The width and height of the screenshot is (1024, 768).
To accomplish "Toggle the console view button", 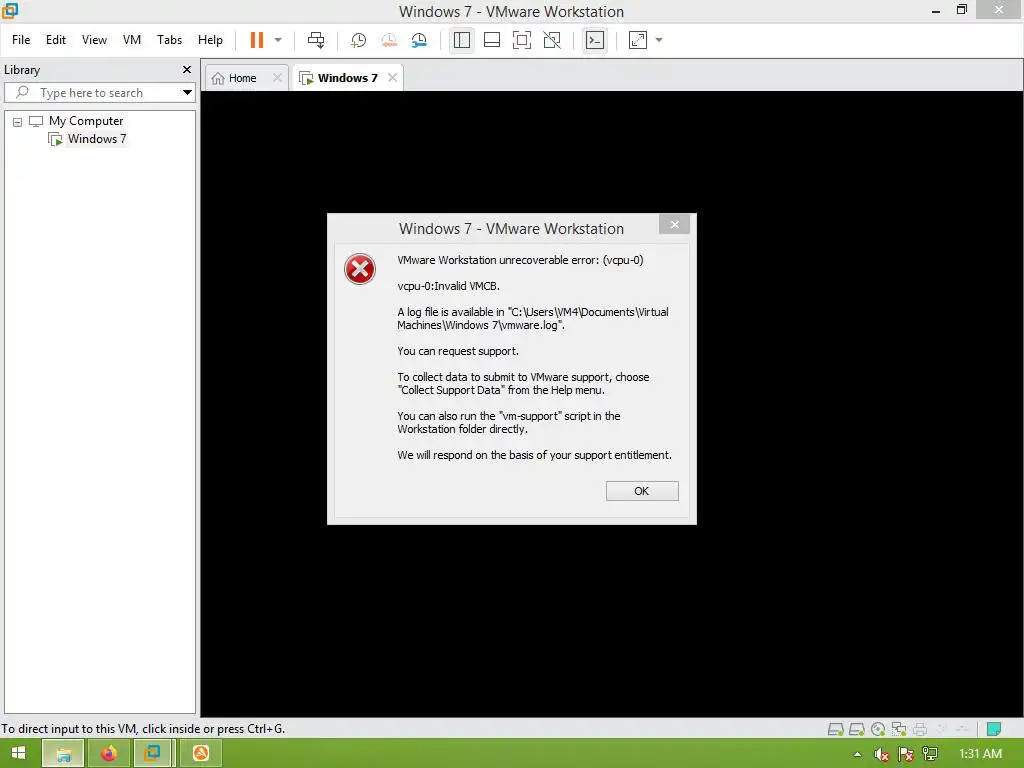I will pos(595,40).
